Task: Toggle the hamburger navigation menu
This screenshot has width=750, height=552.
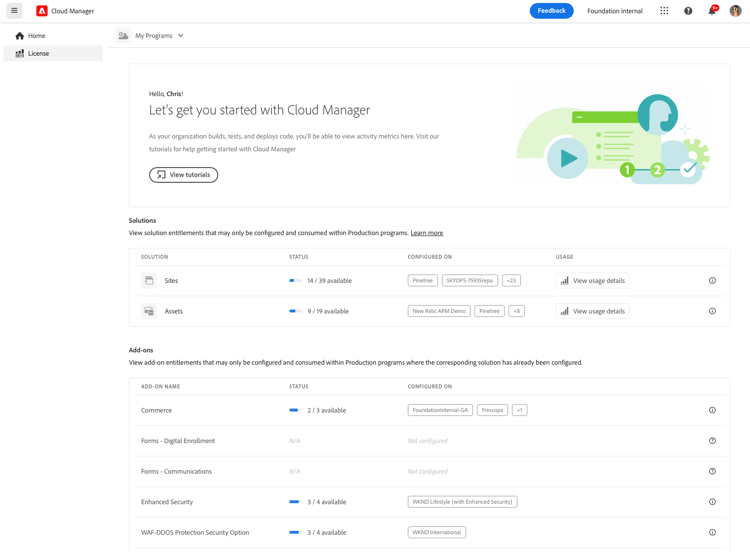Action: (14, 11)
